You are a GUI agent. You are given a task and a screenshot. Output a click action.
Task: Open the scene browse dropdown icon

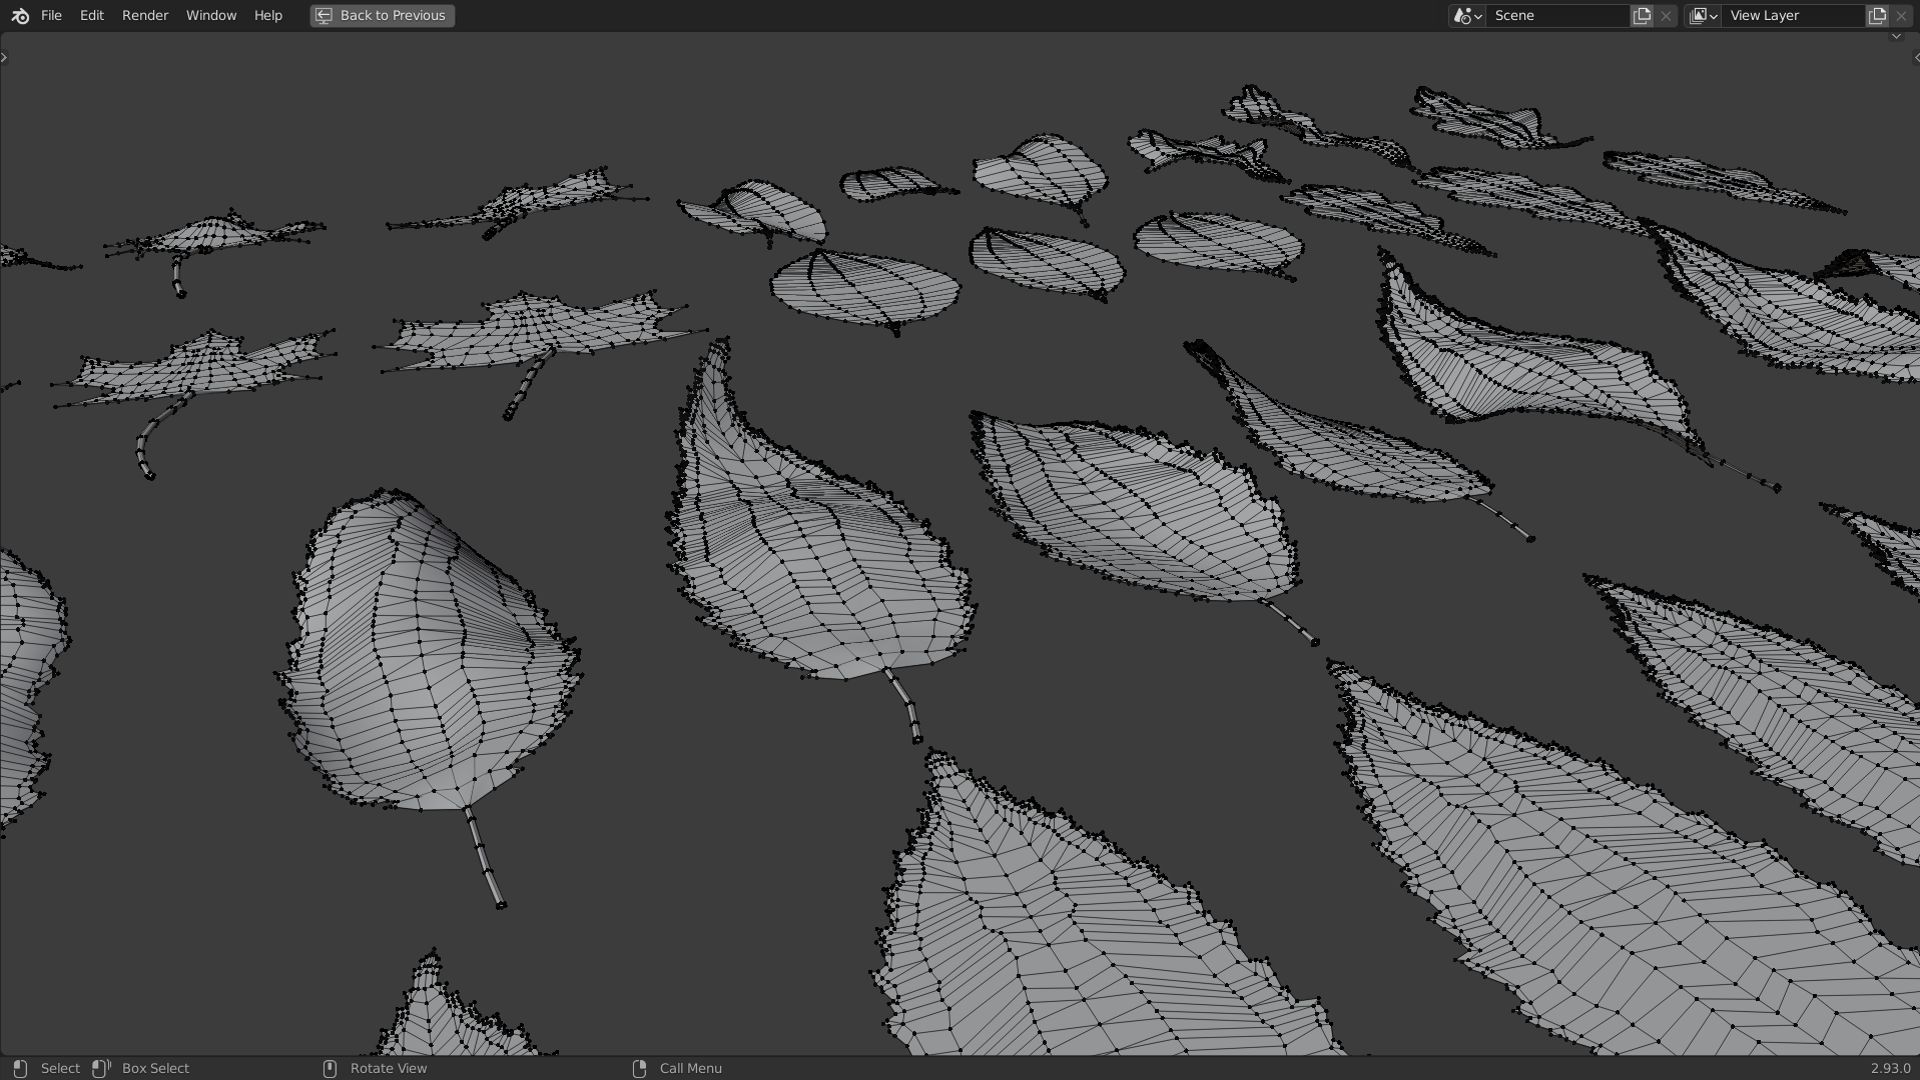point(1467,16)
